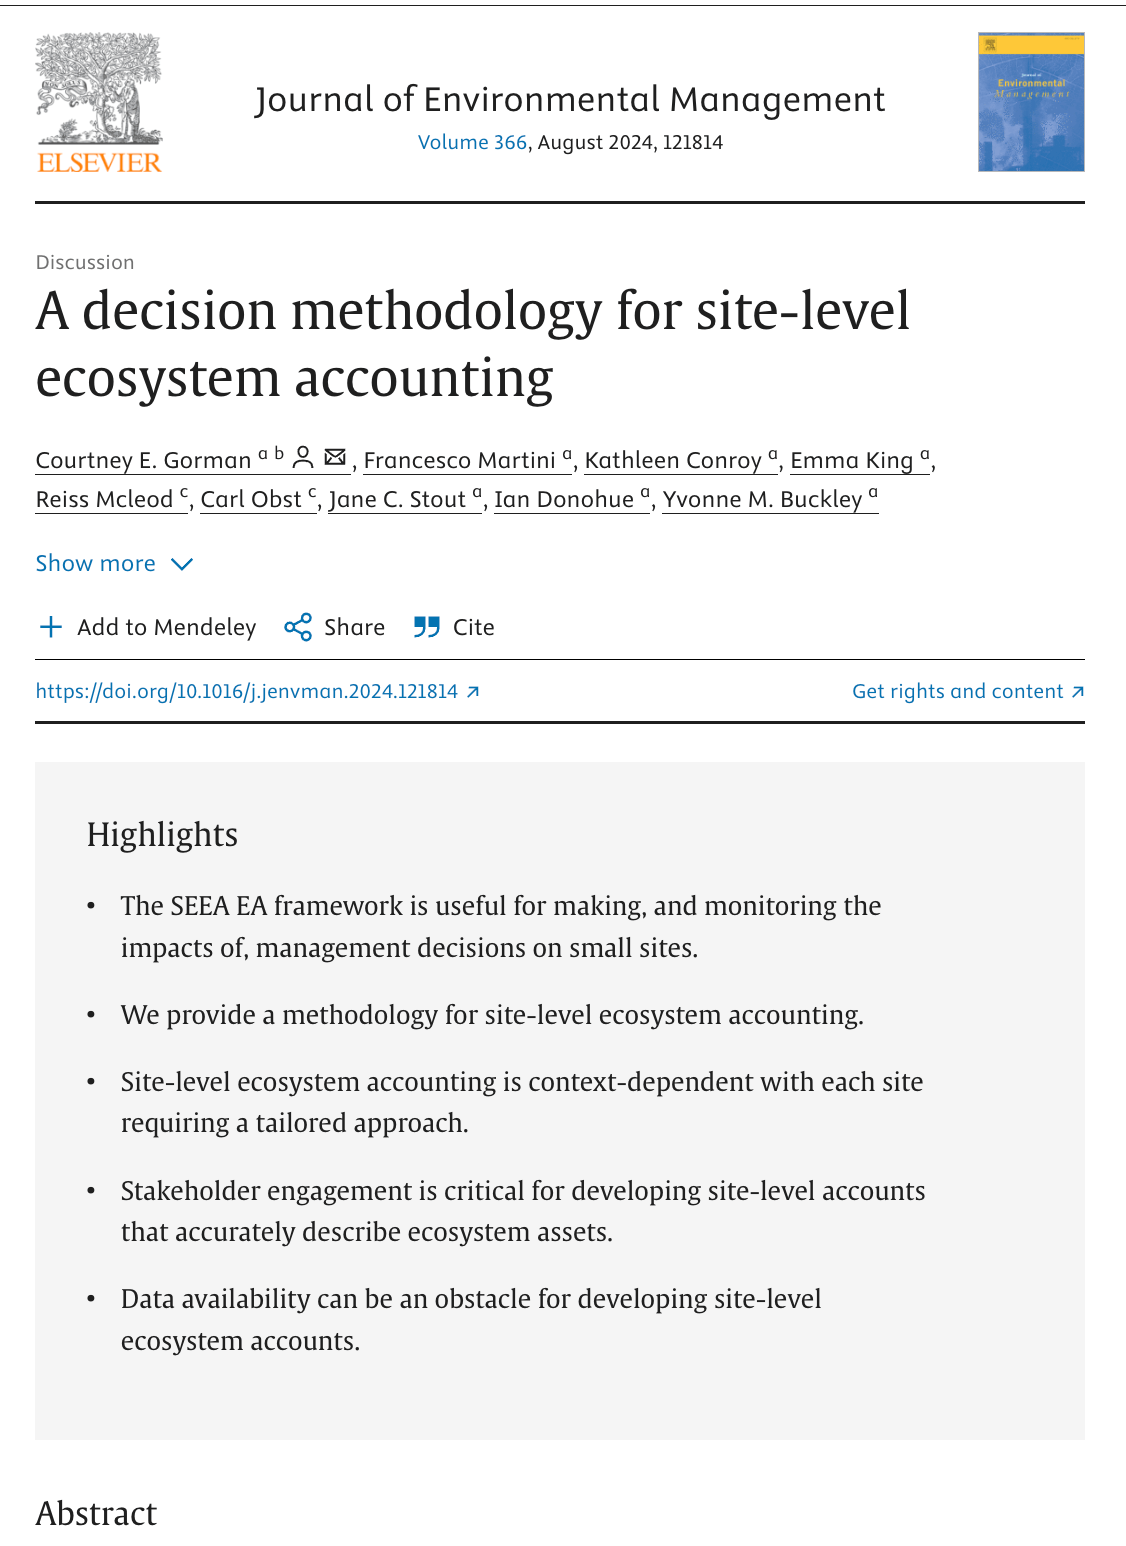Open the Journal of Environmental Management title
Viewport: 1126px width, 1546px height.
click(568, 99)
